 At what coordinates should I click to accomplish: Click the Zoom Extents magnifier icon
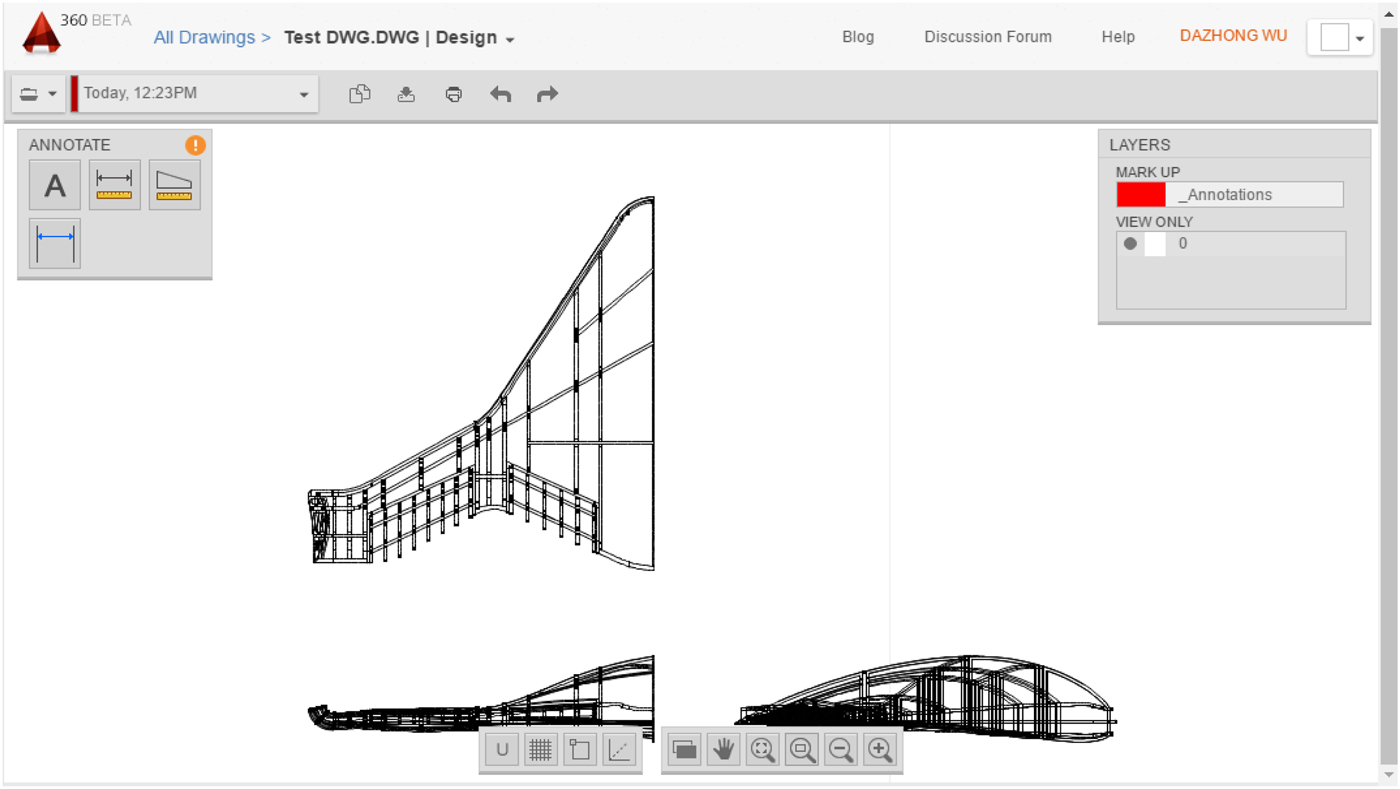762,750
